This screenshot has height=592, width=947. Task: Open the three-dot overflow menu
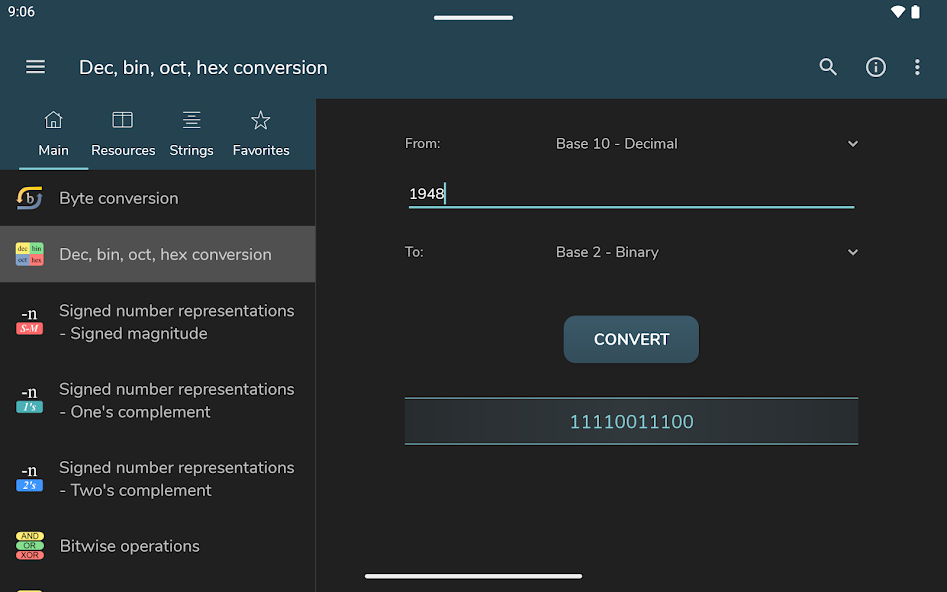pos(917,67)
